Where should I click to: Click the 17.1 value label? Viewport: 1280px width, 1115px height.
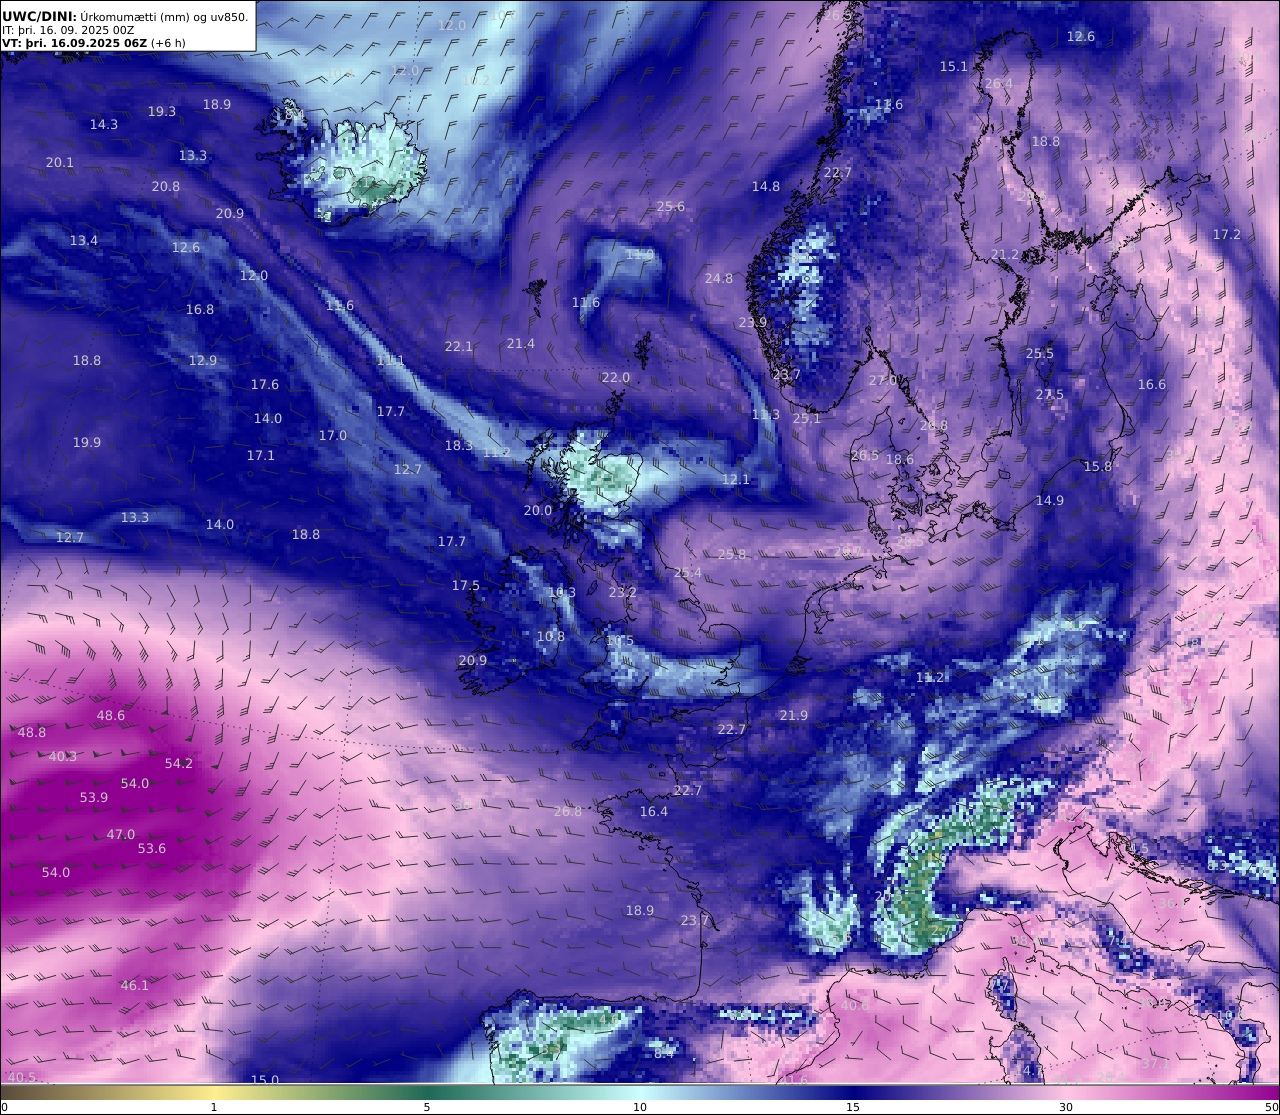(x=261, y=455)
